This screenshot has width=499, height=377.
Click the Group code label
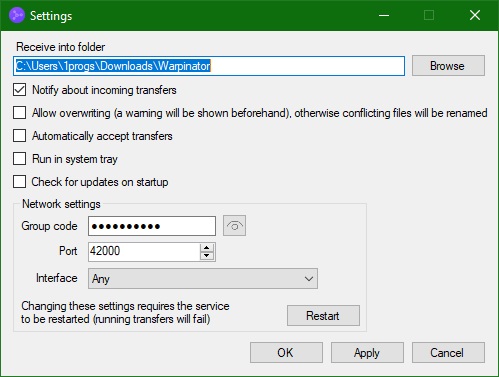click(x=49, y=226)
